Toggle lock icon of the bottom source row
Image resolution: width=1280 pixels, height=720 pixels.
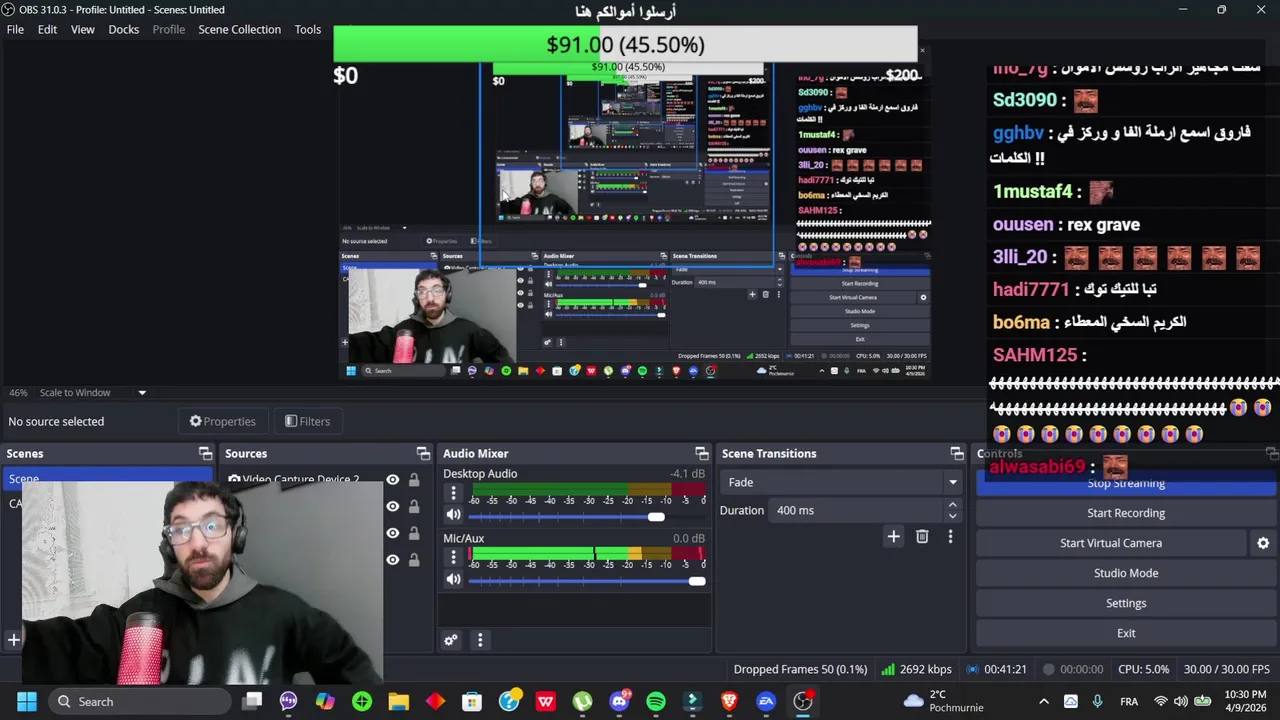tap(414, 560)
